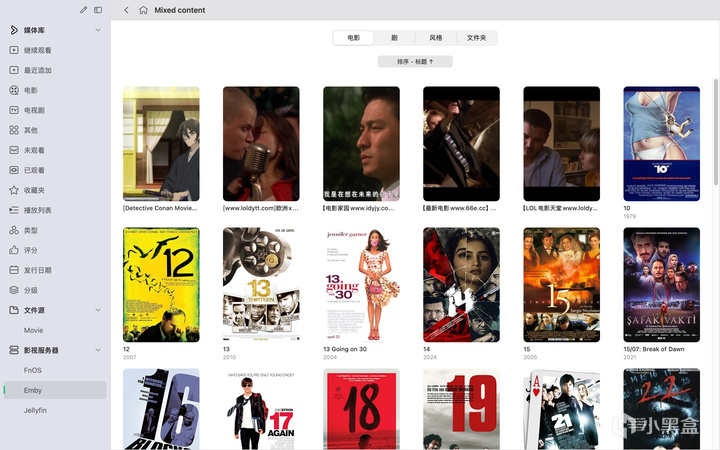Select the Jellyfin server
Image resolution: width=720 pixels, height=450 pixels.
coord(35,410)
